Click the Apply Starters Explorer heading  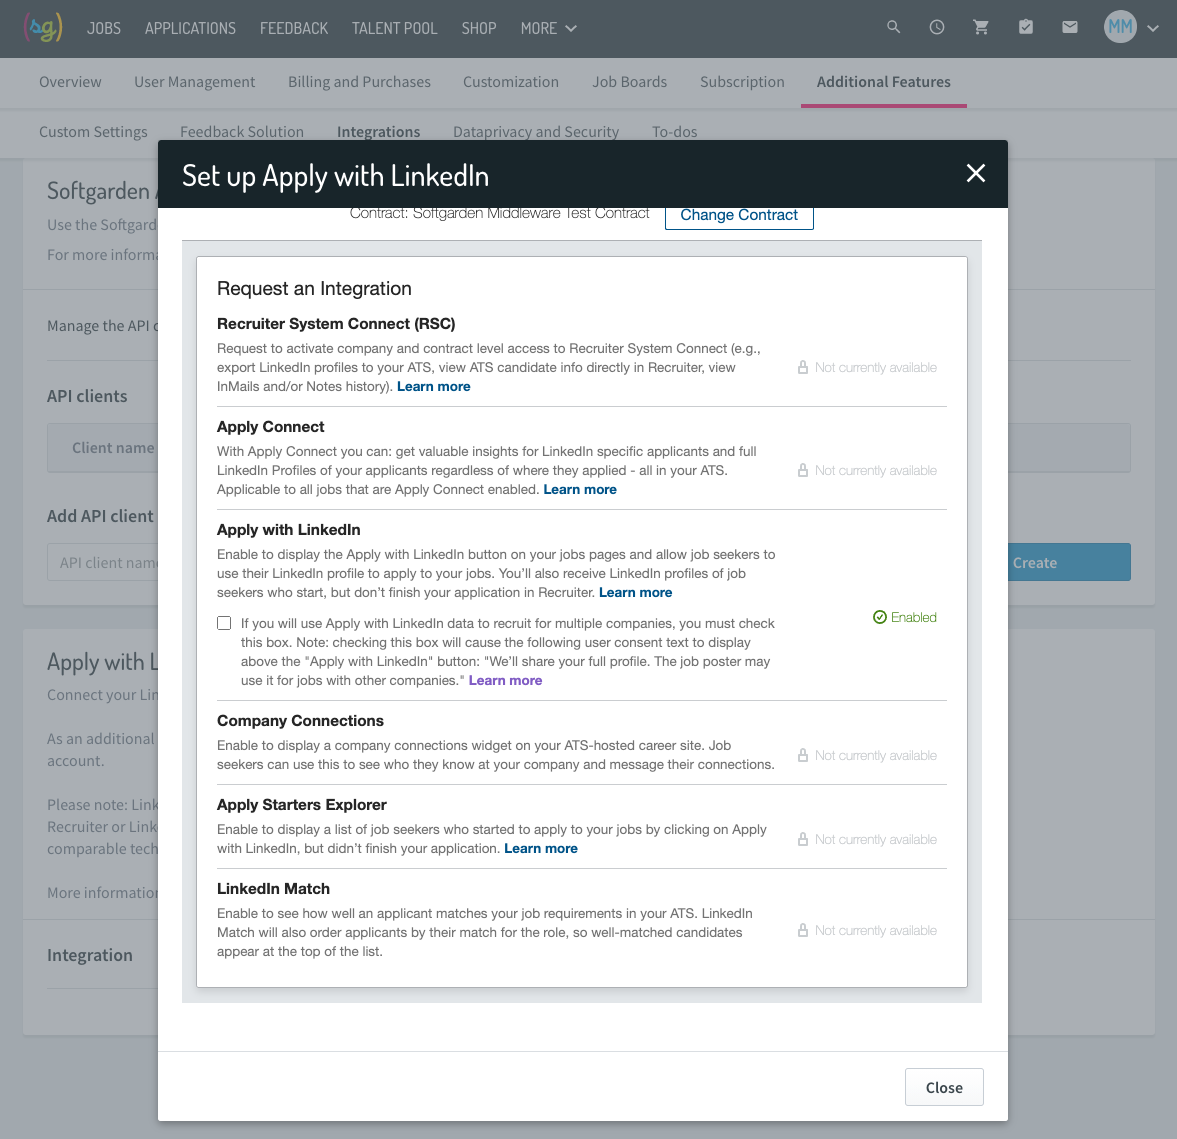[x=301, y=804]
